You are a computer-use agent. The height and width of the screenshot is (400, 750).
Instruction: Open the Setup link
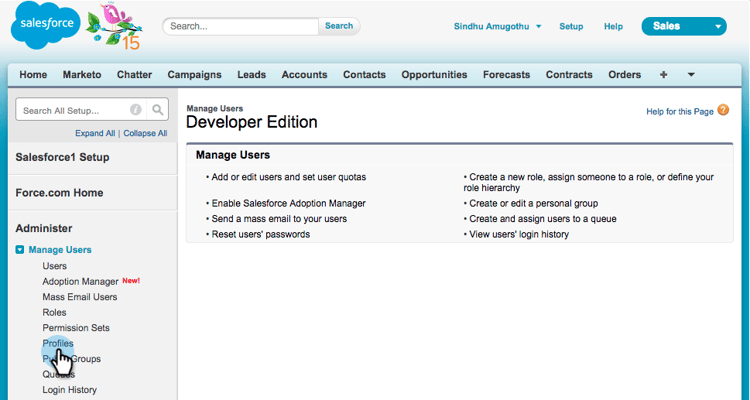click(x=571, y=26)
